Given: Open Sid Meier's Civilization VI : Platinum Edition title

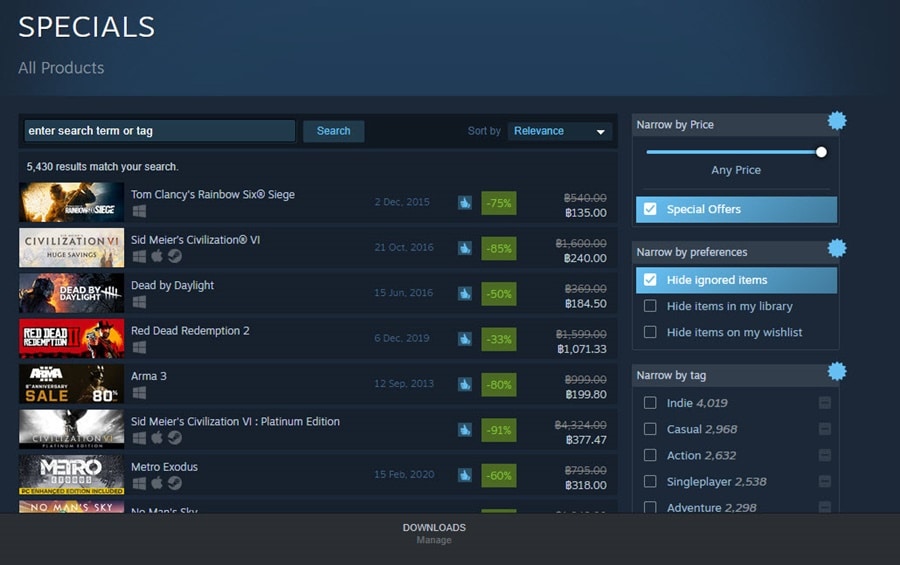Looking at the screenshot, I should [x=235, y=421].
